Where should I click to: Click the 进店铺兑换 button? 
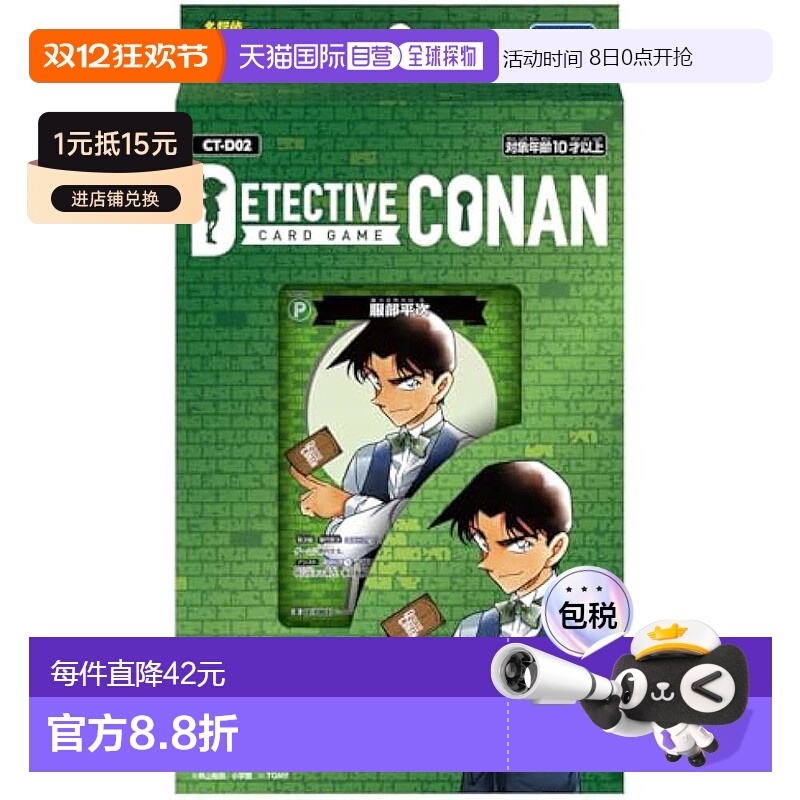coord(116,198)
